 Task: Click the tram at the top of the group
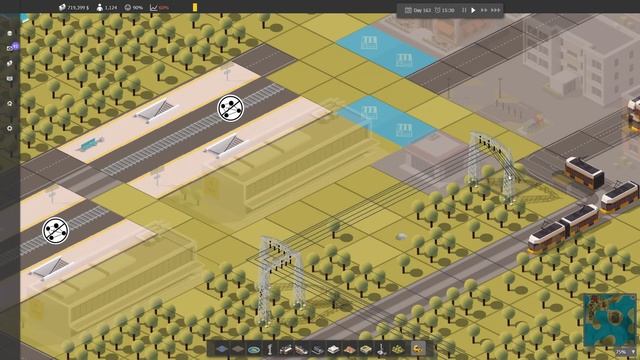click(584, 173)
